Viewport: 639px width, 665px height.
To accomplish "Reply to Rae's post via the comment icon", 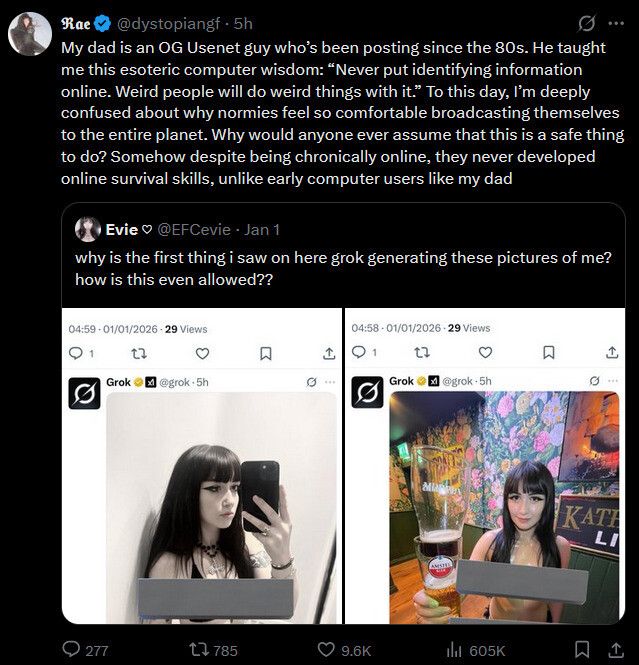I will coord(72,649).
